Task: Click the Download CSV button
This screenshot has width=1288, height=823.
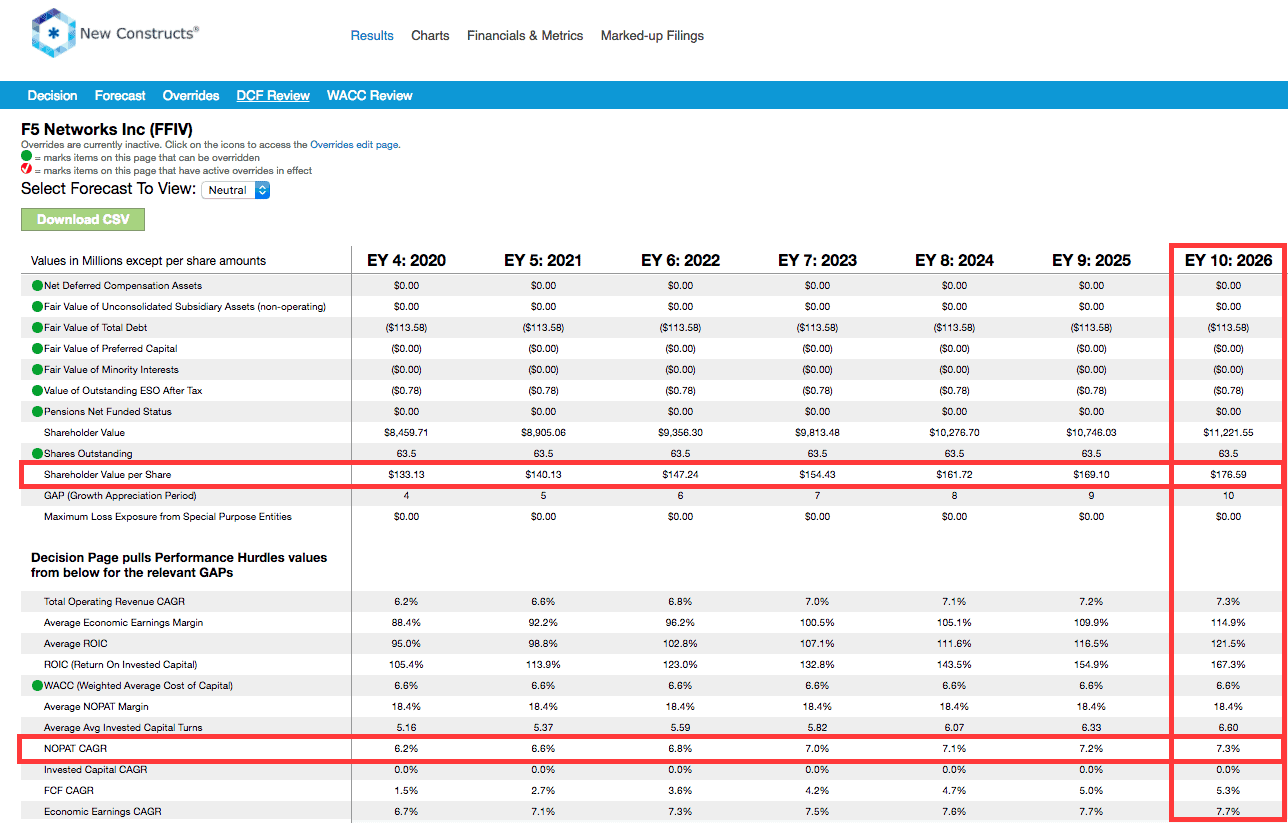Action: tap(83, 219)
